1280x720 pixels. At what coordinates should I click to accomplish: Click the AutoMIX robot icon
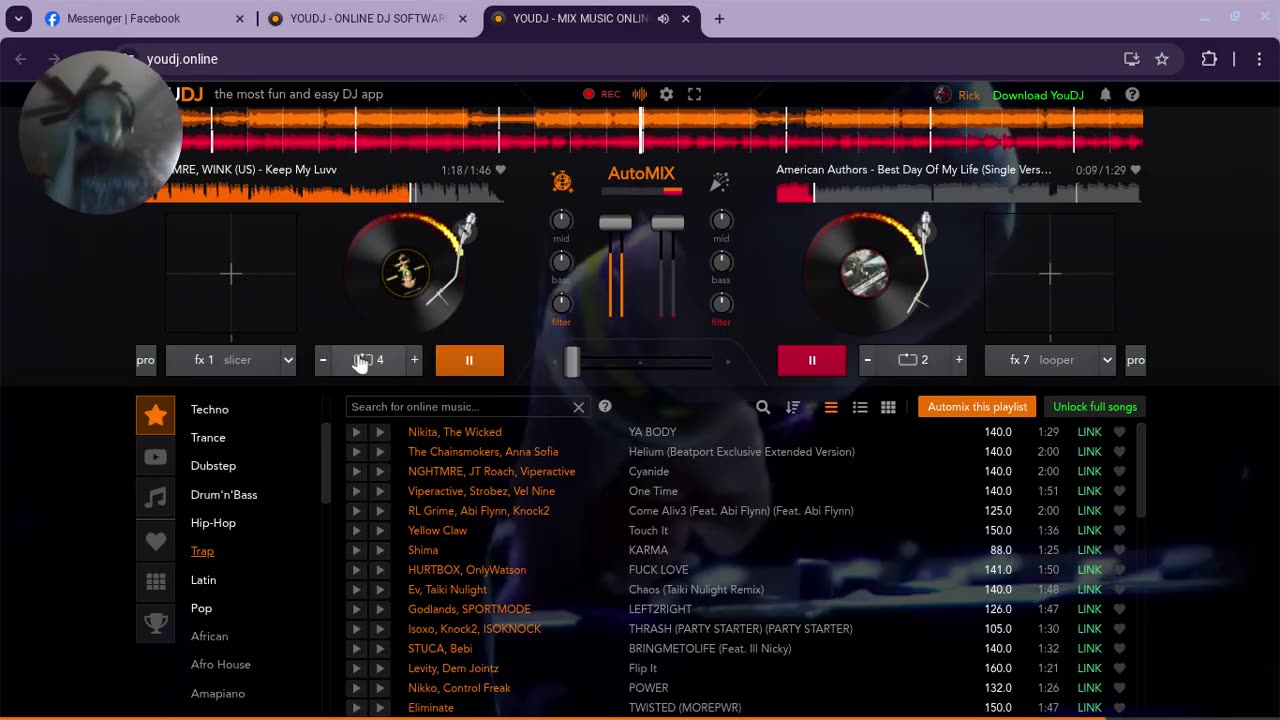(x=562, y=182)
